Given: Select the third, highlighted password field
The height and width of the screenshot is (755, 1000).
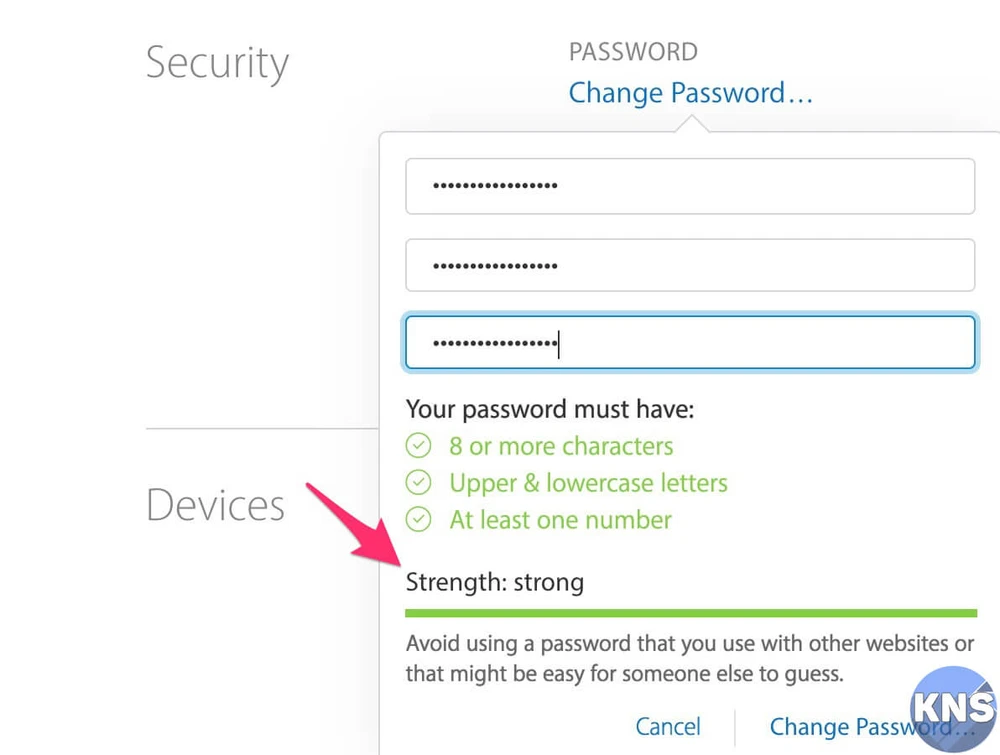Looking at the screenshot, I should tap(690, 343).
